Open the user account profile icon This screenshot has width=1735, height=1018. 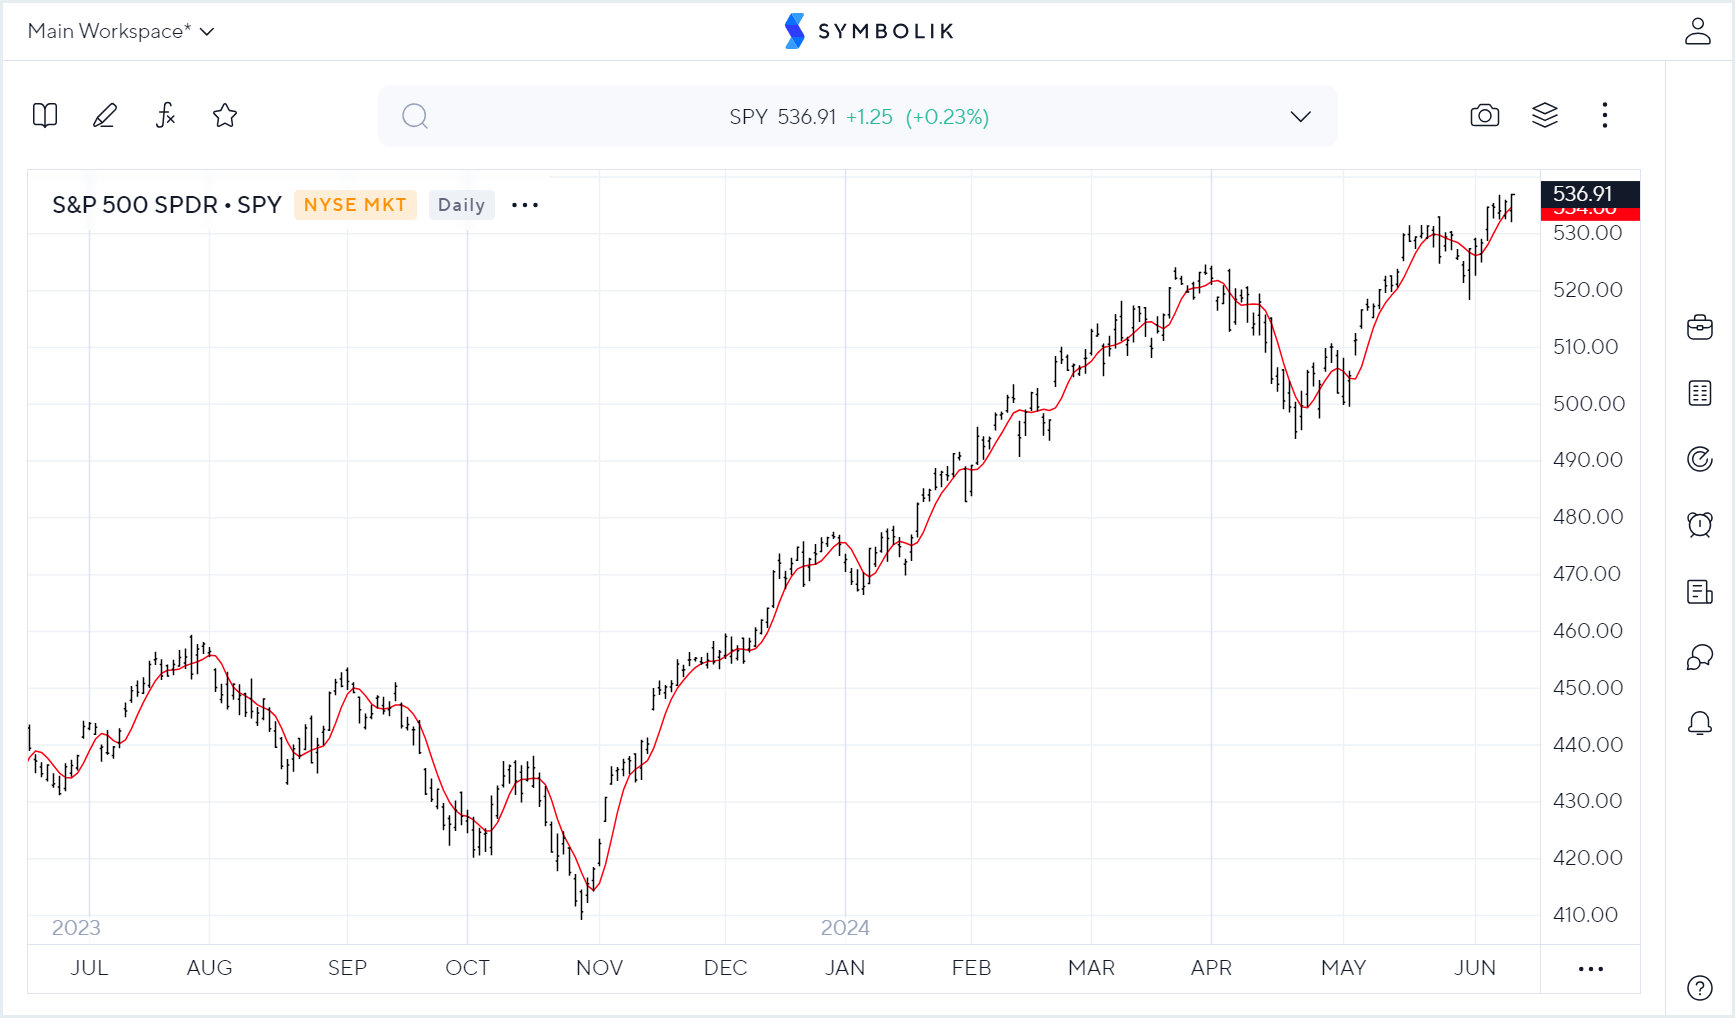[1698, 31]
